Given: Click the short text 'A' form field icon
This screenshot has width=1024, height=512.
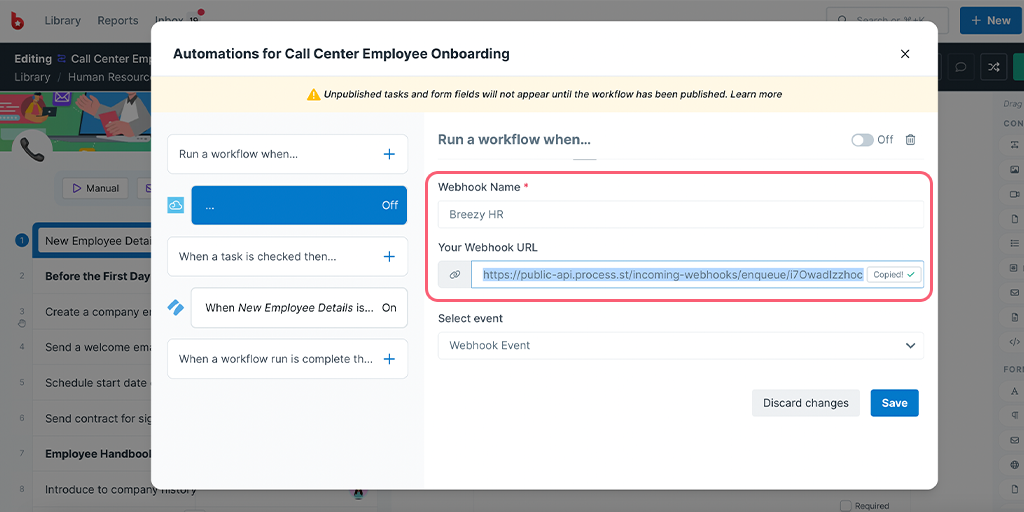Looking at the screenshot, I should tap(1014, 391).
